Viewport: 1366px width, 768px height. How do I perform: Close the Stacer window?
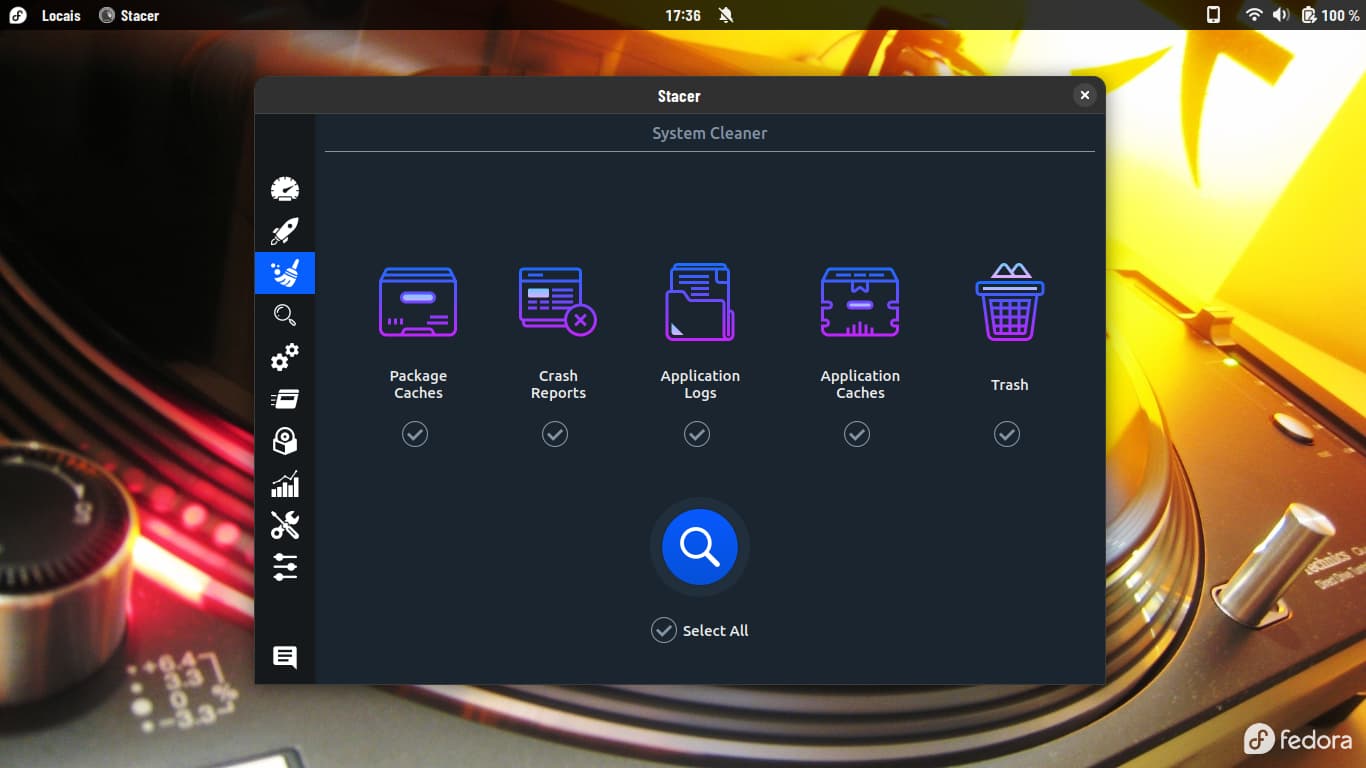(x=1084, y=95)
